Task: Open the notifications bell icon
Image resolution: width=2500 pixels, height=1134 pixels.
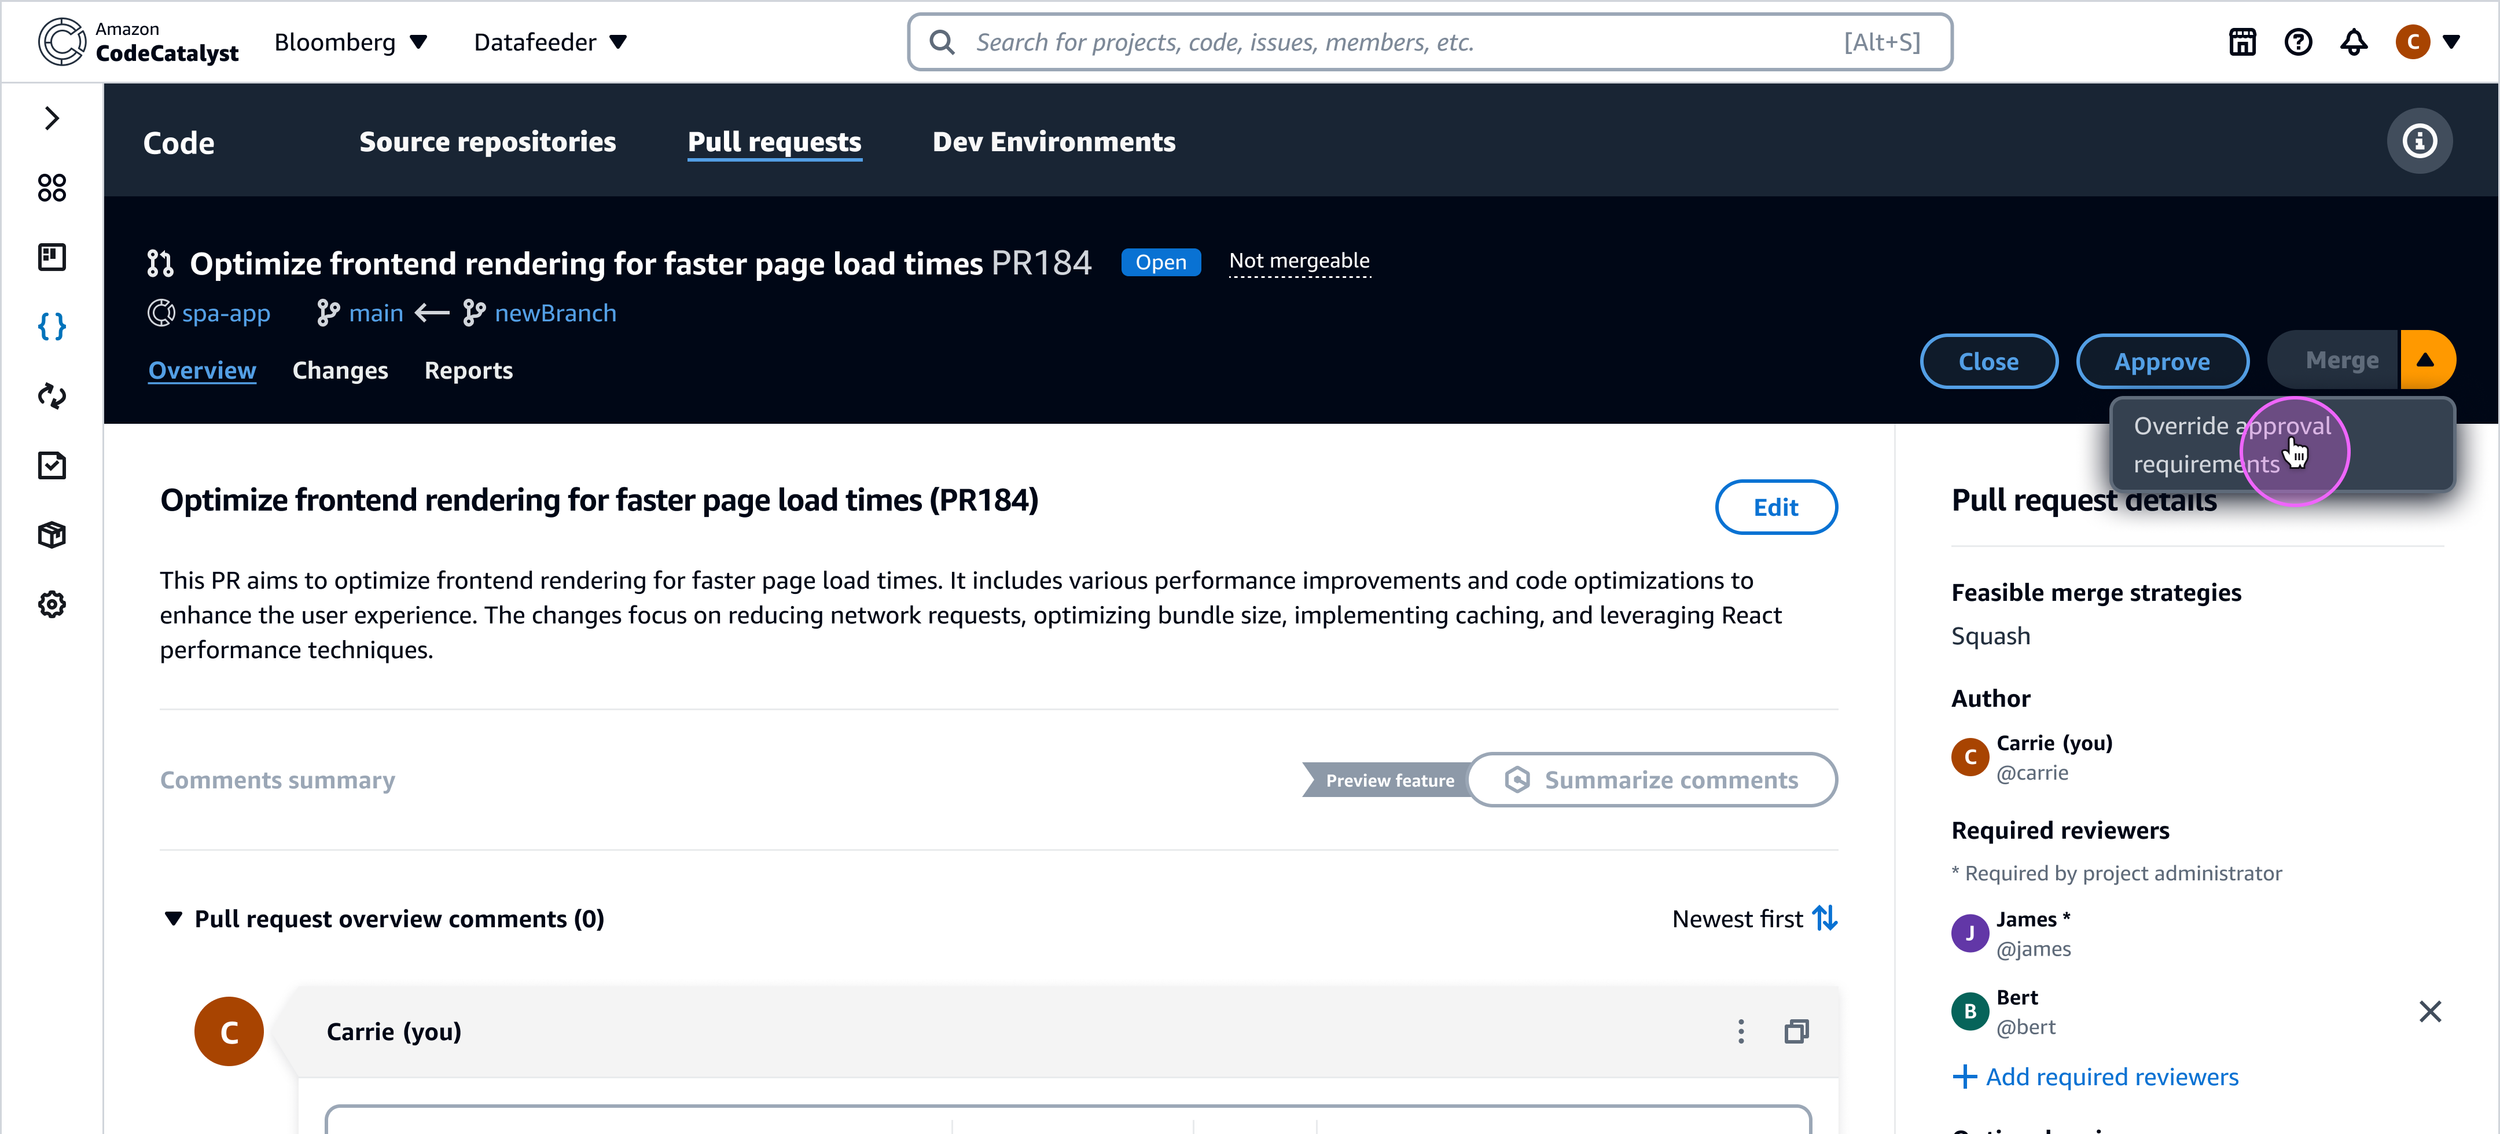Action: (x=2353, y=42)
